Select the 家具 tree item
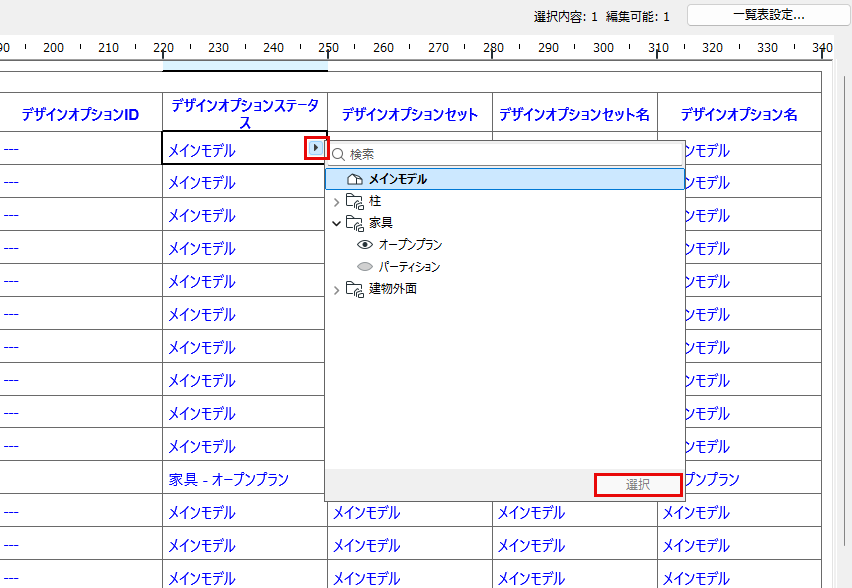Viewport: 852px width, 588px height. [380, 223]
